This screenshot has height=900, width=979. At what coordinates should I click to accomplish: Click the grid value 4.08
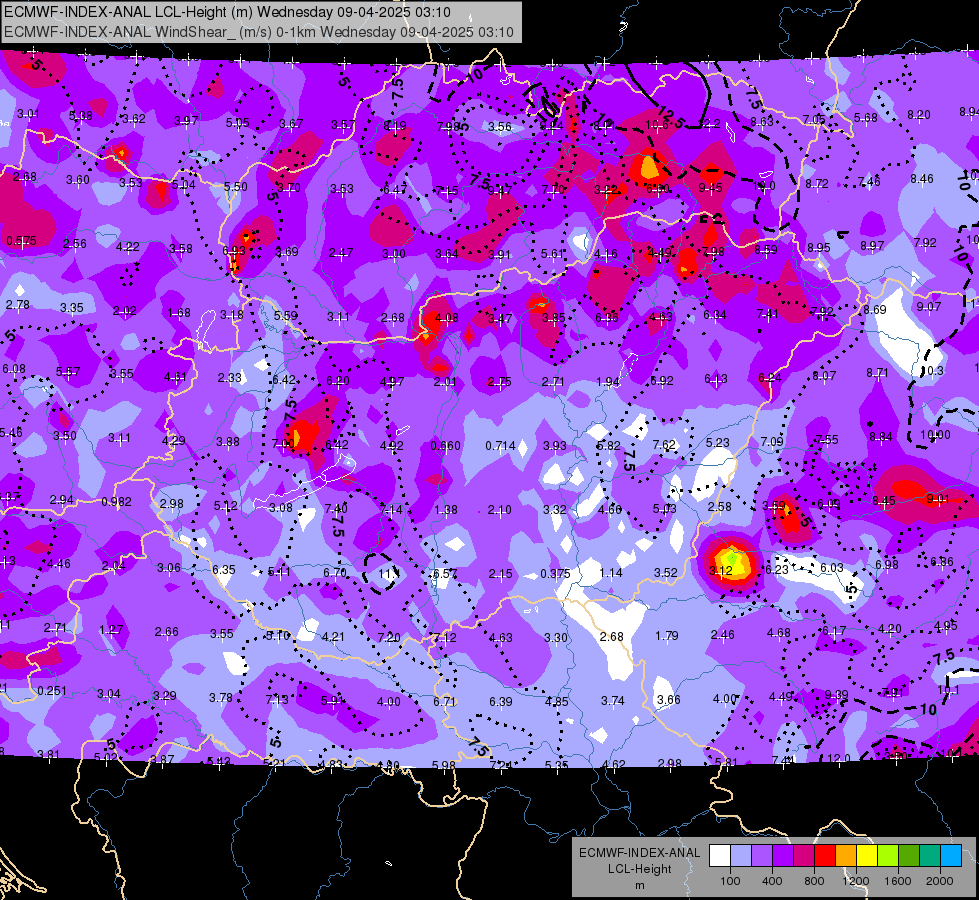coord(446,318)
